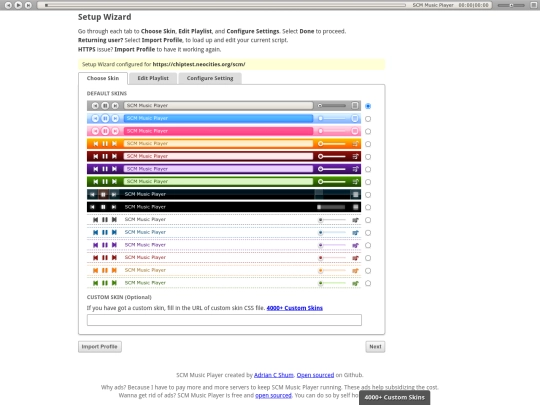The image size is (540, 405).
Task: Select the blue glossy skin radio button
Action: click(x=368, y=119)
